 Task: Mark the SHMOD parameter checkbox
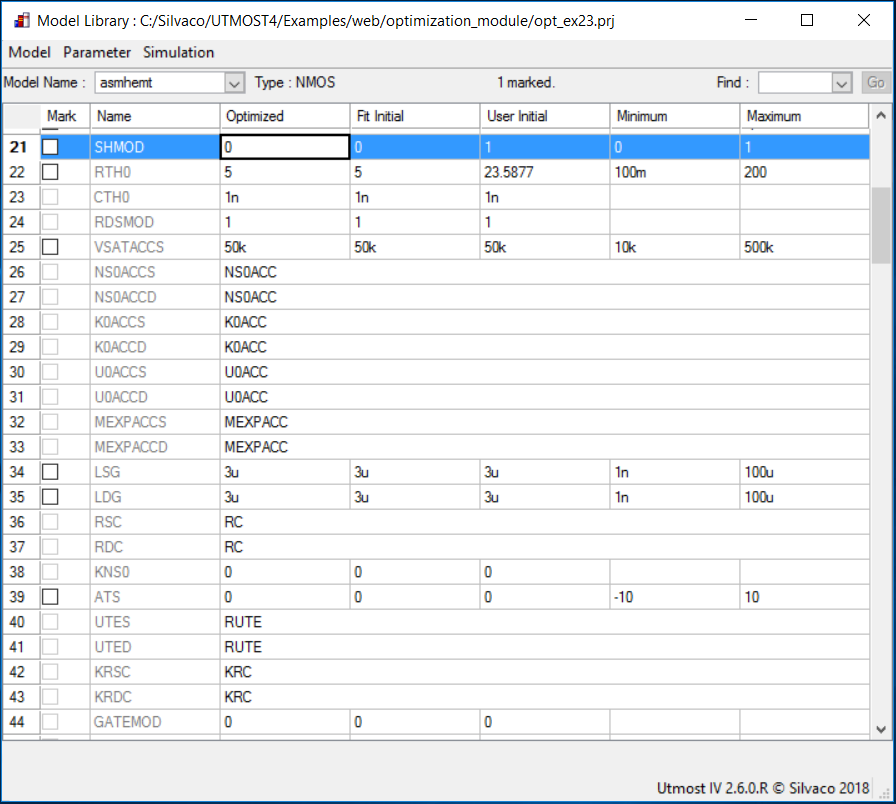pos(50,147)
